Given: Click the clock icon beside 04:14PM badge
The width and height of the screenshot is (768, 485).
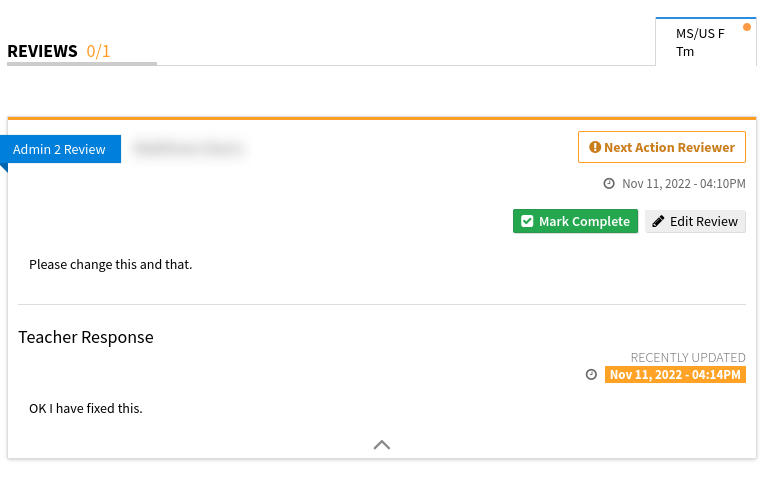Looking at the screenshot, I should pos(591,374).
